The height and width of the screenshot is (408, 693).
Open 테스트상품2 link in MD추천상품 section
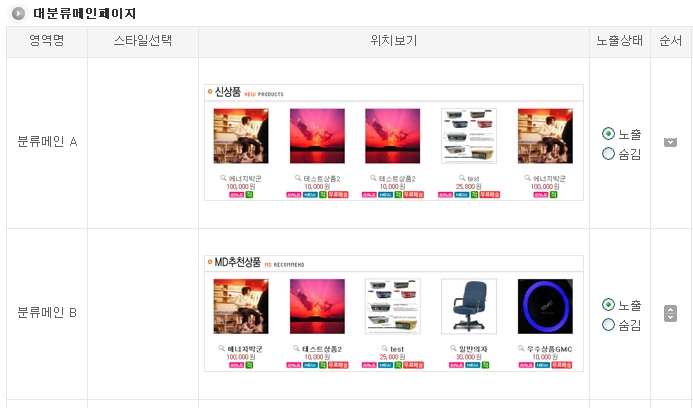pos(322,349)
